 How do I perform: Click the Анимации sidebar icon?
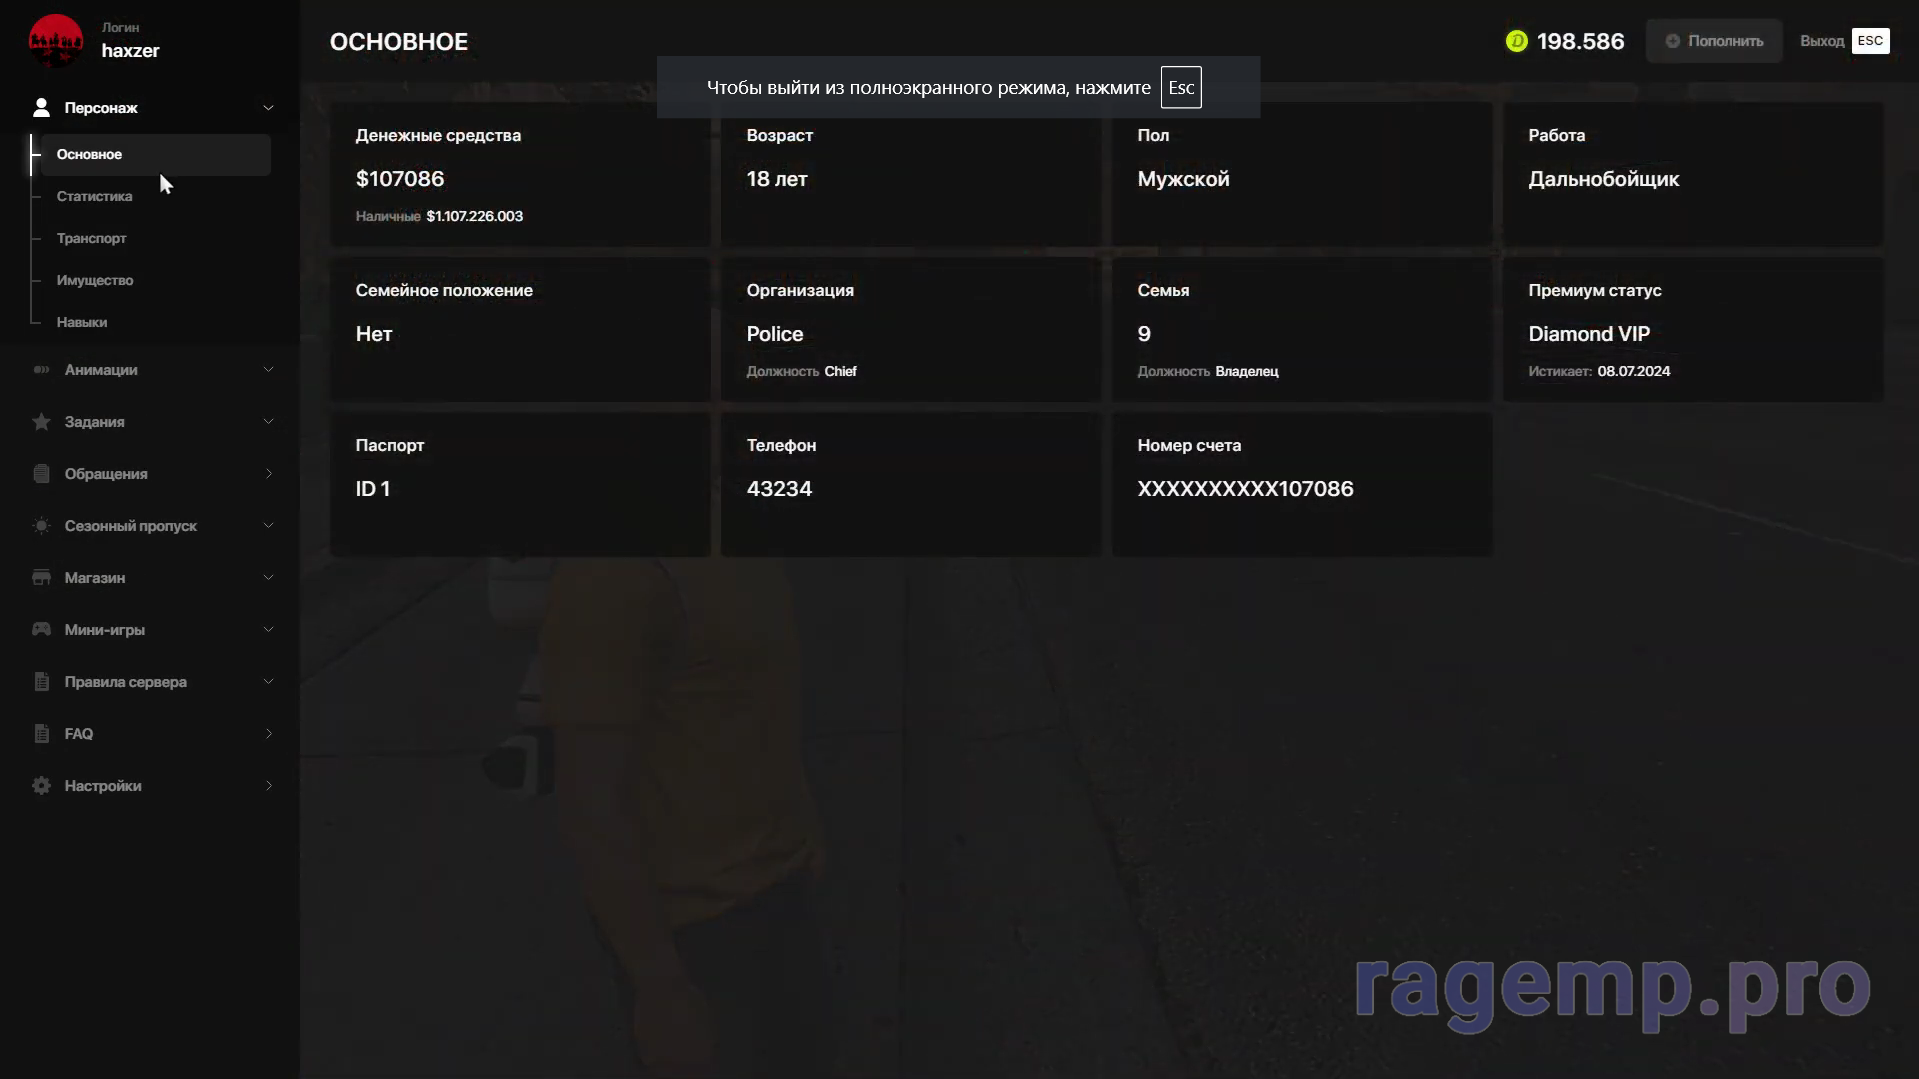[41, 370]
